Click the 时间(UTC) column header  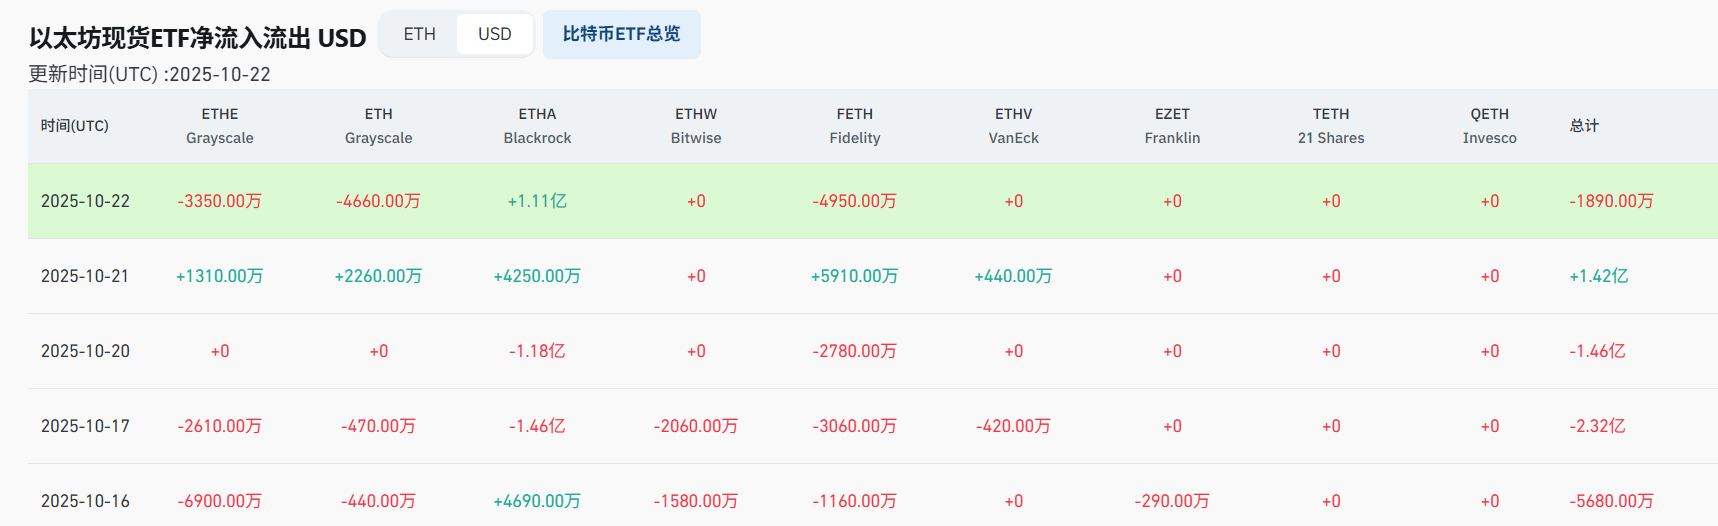point(75,126)
